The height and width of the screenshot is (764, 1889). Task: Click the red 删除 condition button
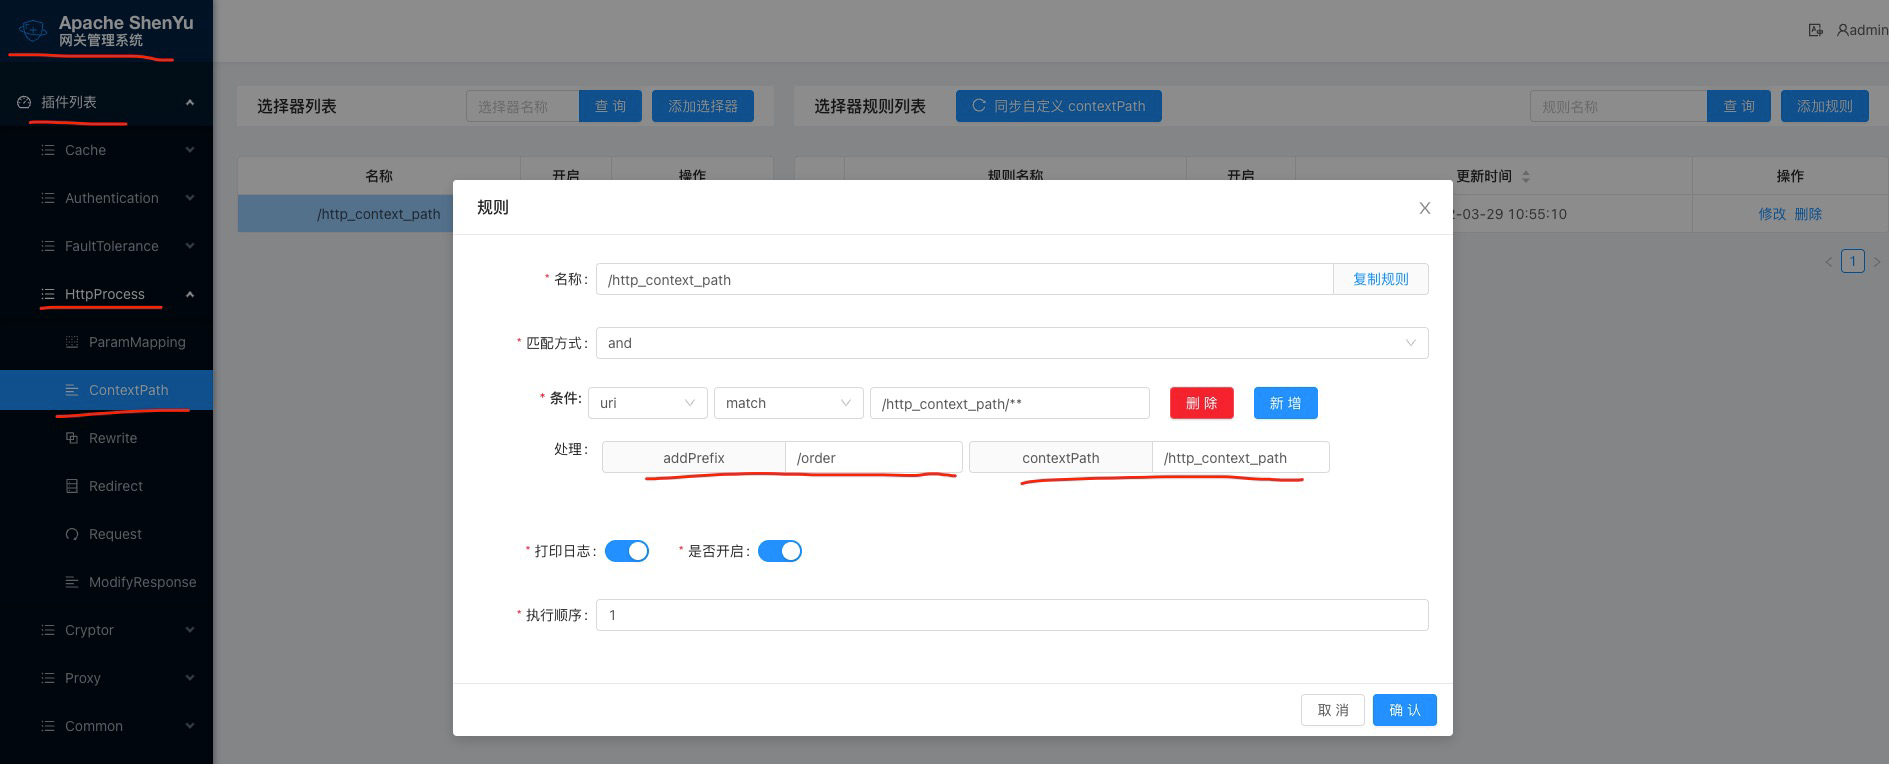(1201, 403)
